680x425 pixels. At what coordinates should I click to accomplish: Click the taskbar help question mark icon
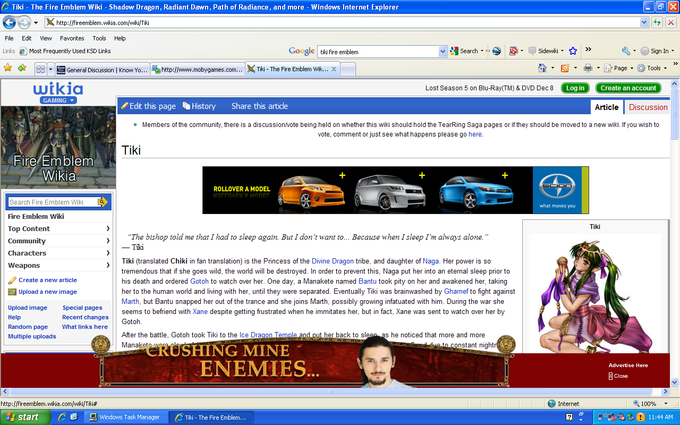pos(569,417)
